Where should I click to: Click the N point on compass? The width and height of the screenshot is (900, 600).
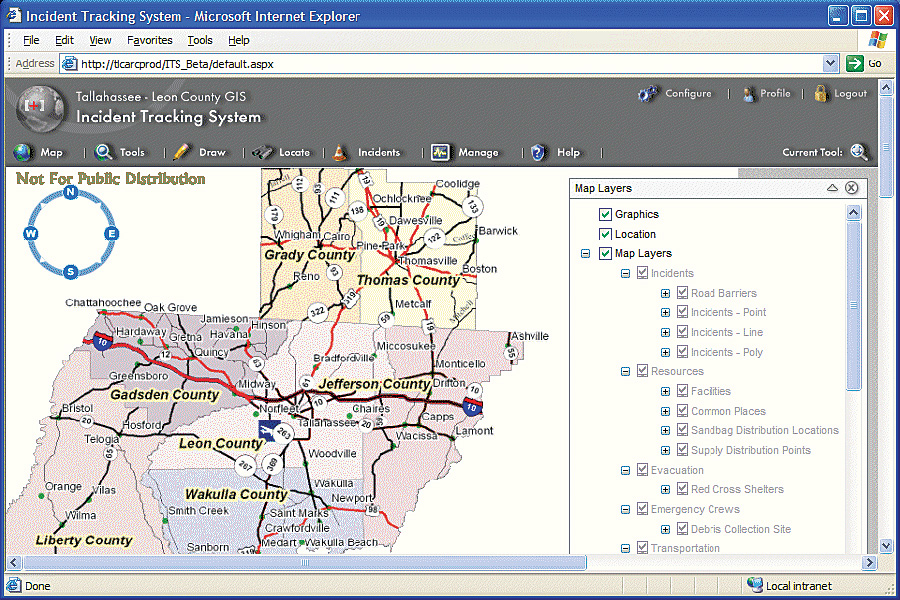[71, 192]
